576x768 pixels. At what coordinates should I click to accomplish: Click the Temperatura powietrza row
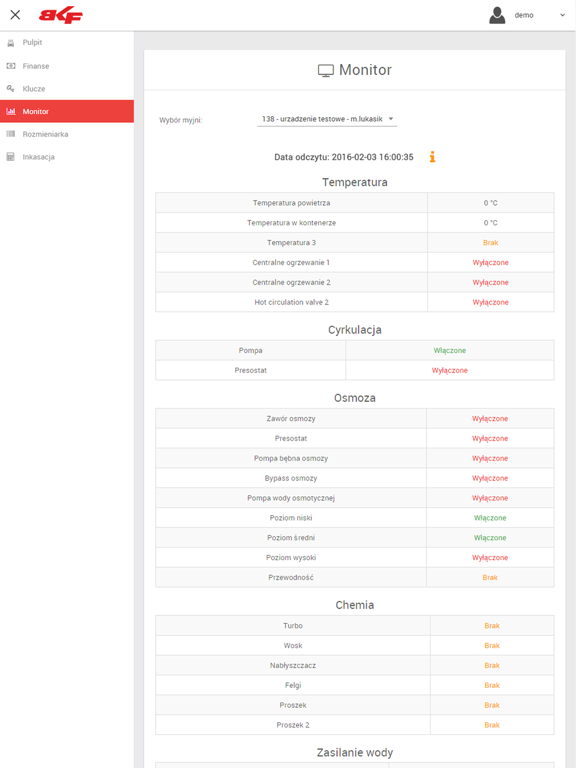(355, 203)
